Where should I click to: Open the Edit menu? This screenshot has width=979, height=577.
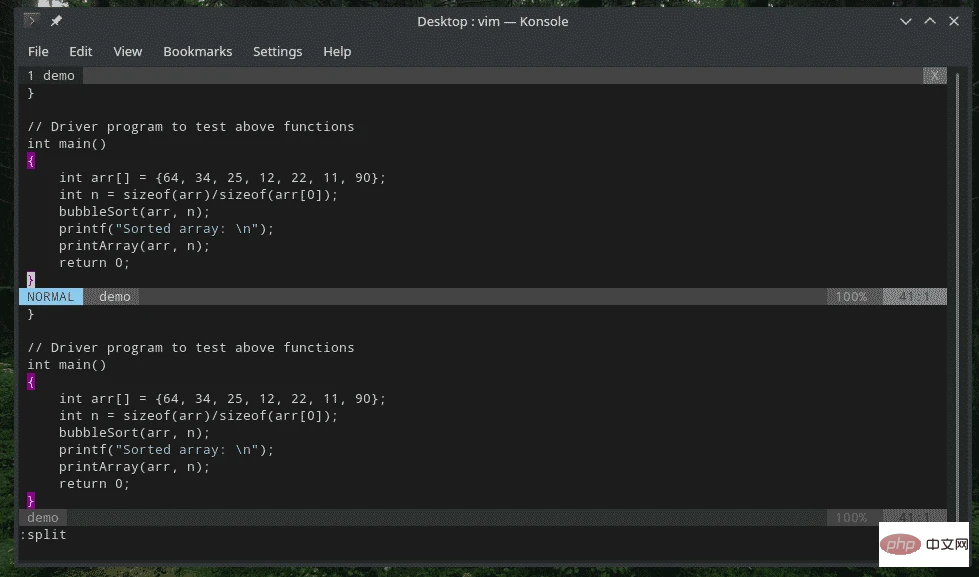pos(80,51)
